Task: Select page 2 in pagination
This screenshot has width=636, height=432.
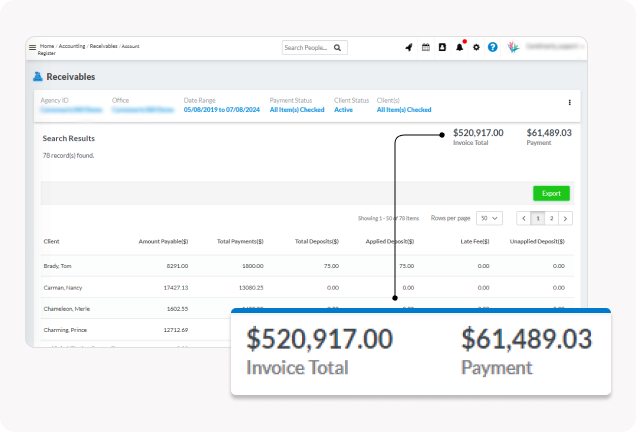Action: (x=552, y=218)
